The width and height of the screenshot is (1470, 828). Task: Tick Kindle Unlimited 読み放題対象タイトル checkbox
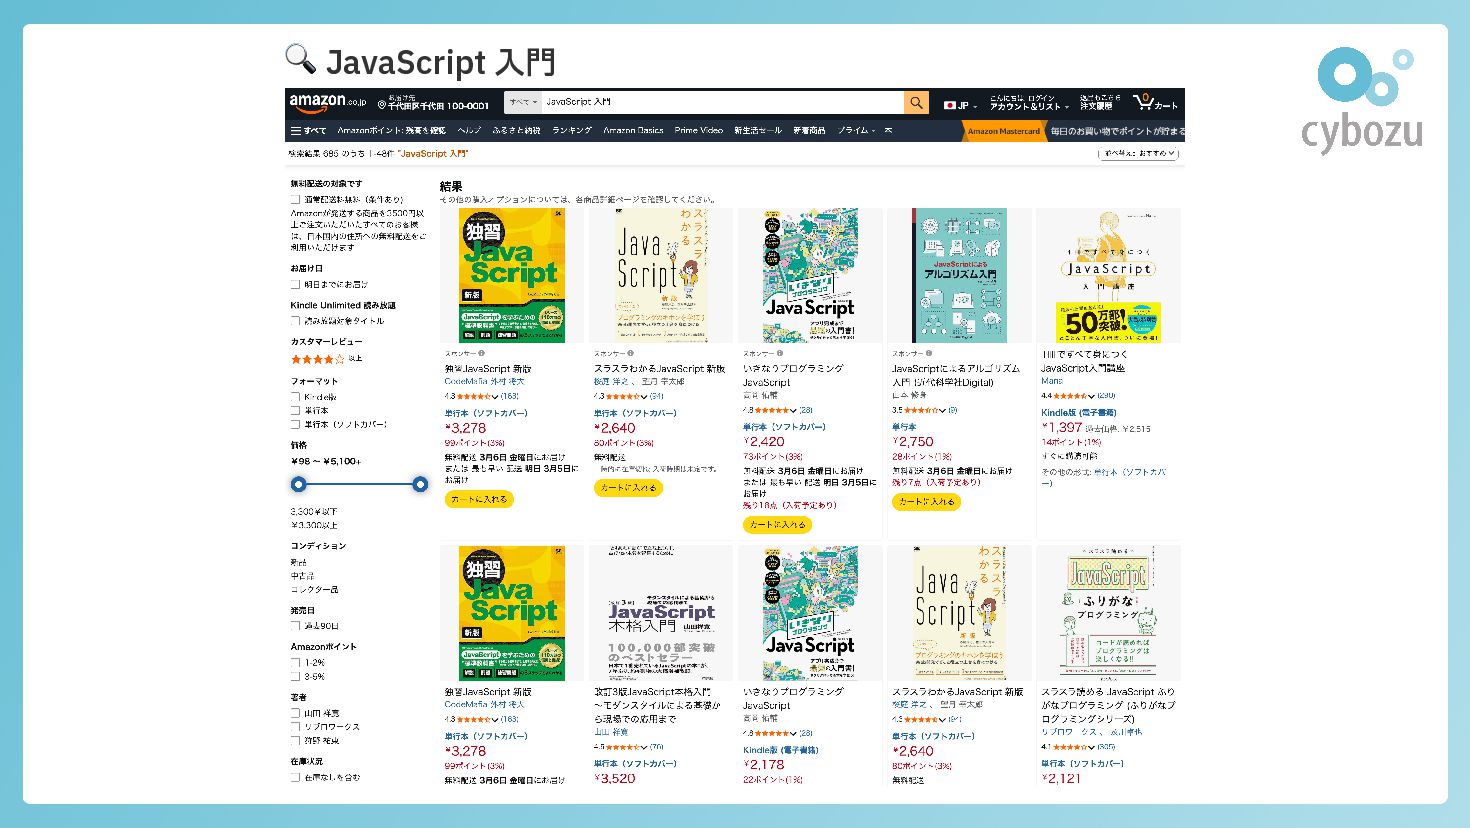pos(295,321)
